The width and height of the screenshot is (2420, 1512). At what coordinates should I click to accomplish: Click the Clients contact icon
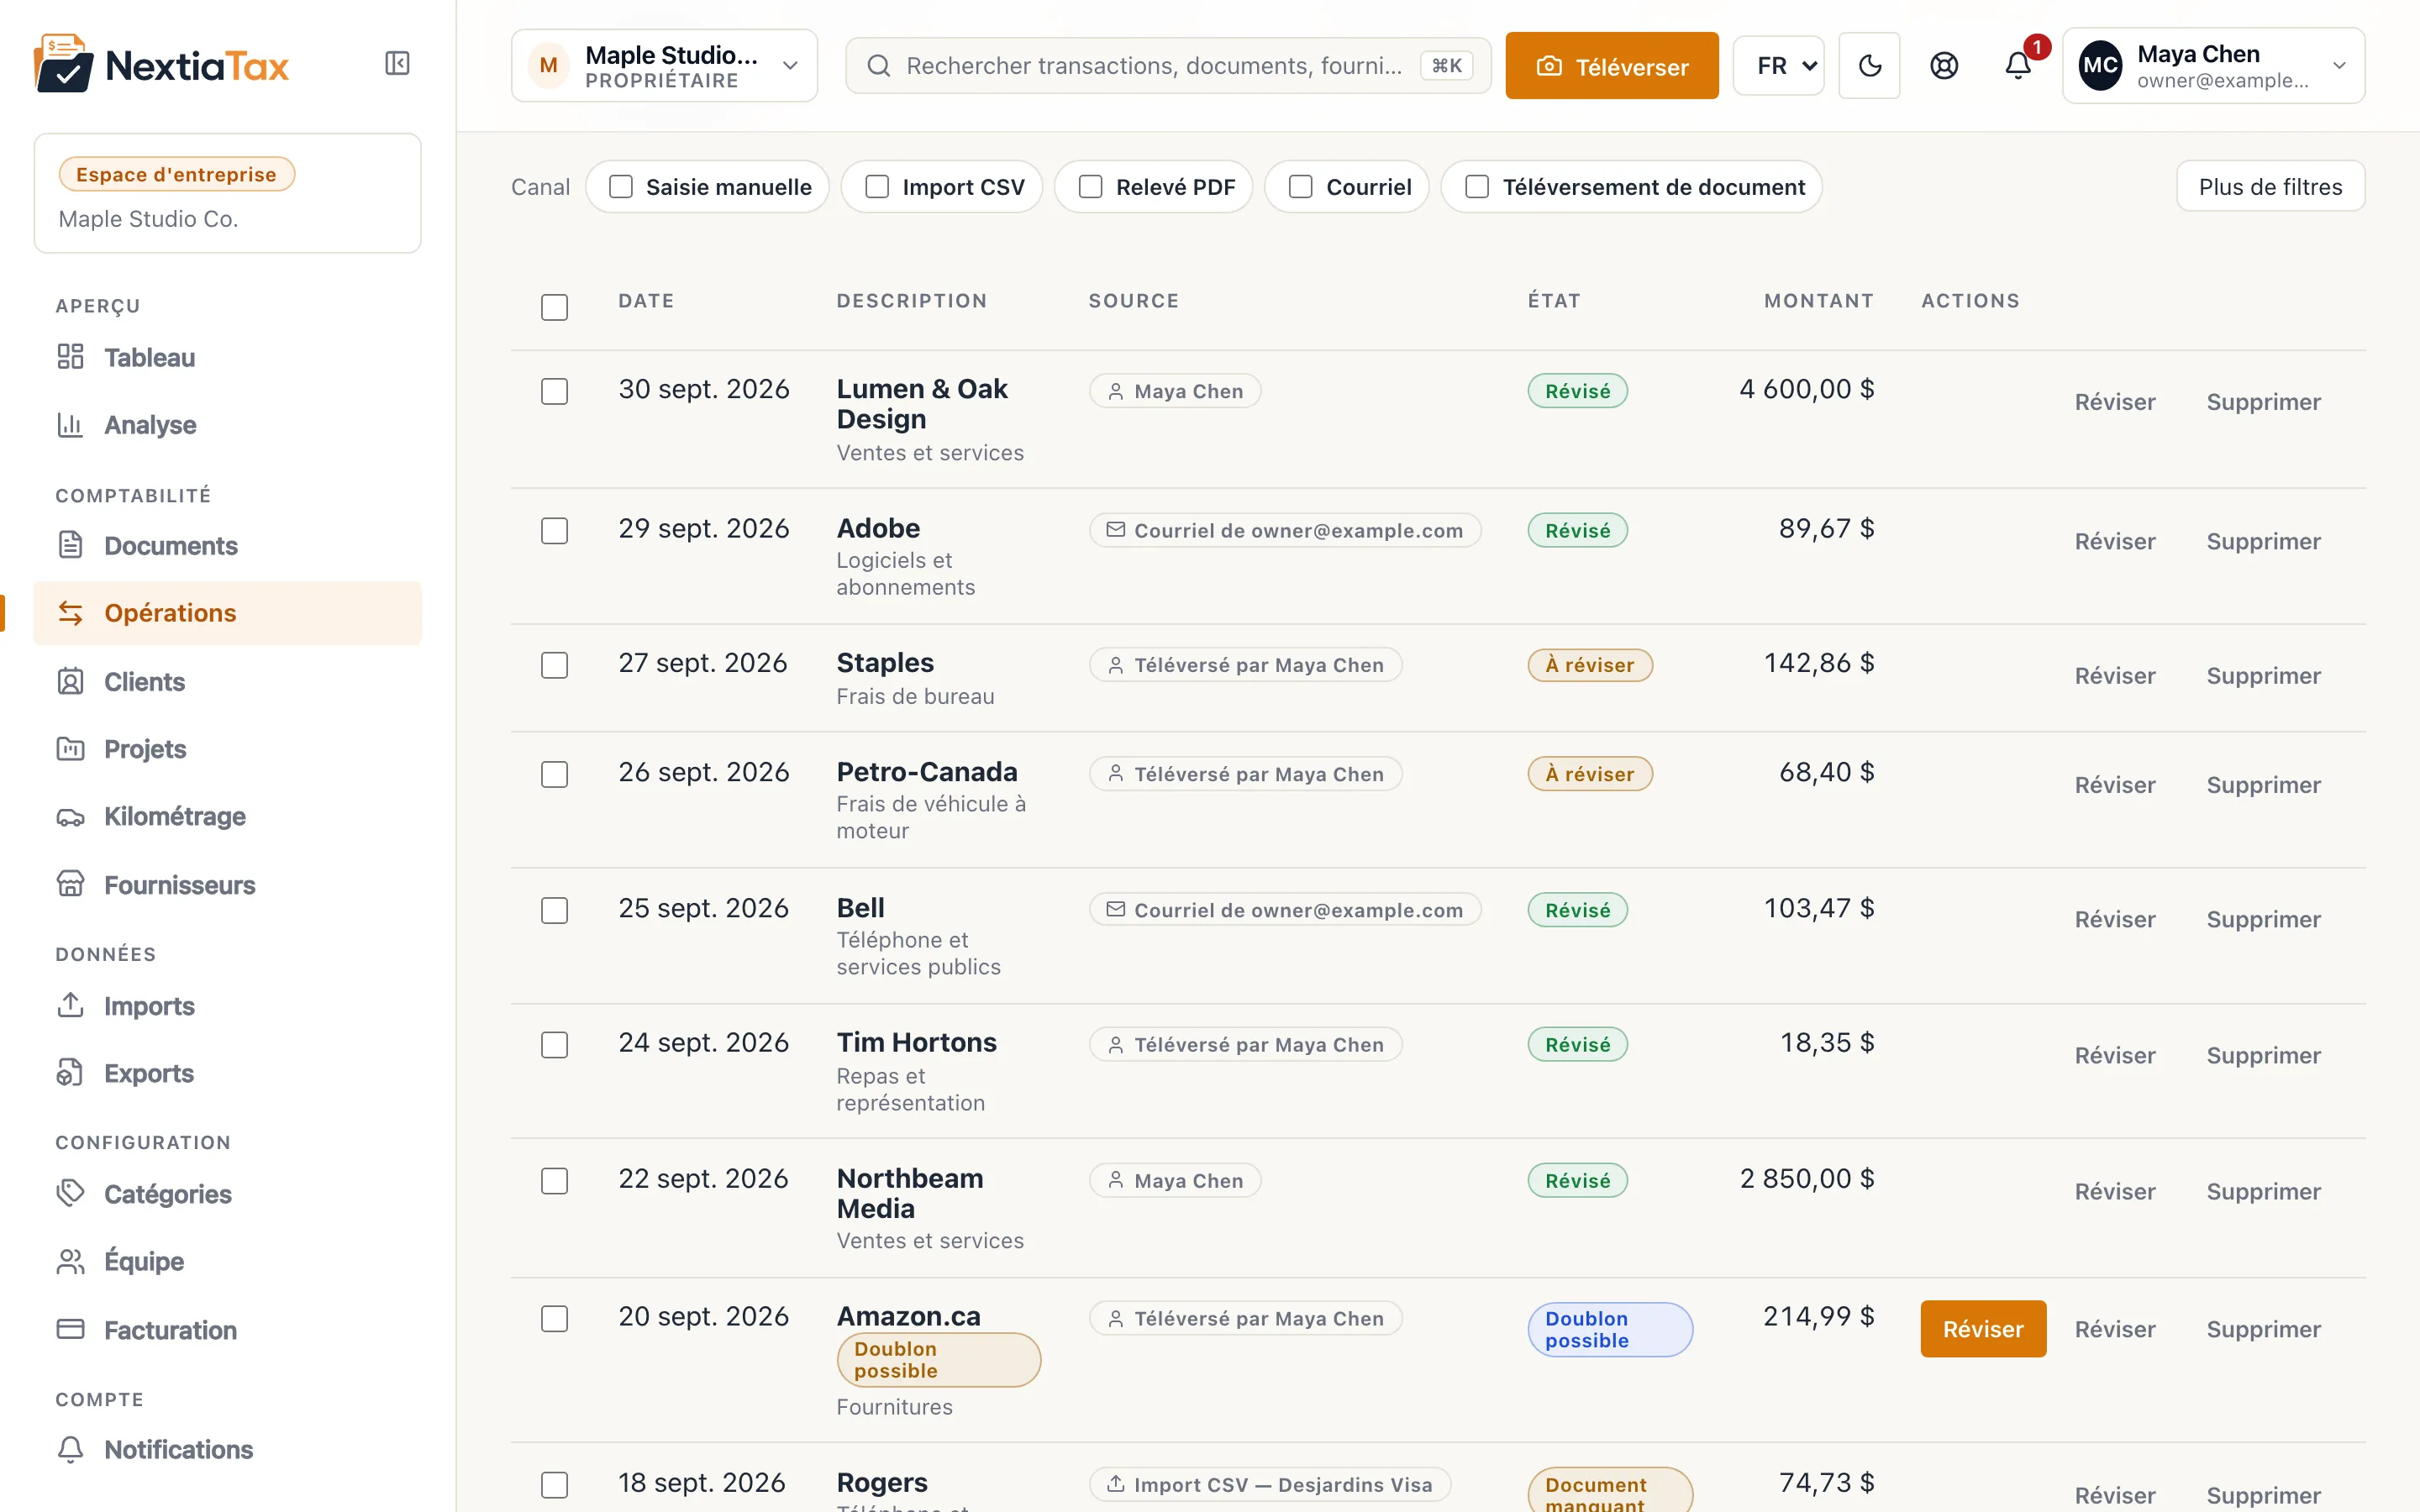pos(70,681)
